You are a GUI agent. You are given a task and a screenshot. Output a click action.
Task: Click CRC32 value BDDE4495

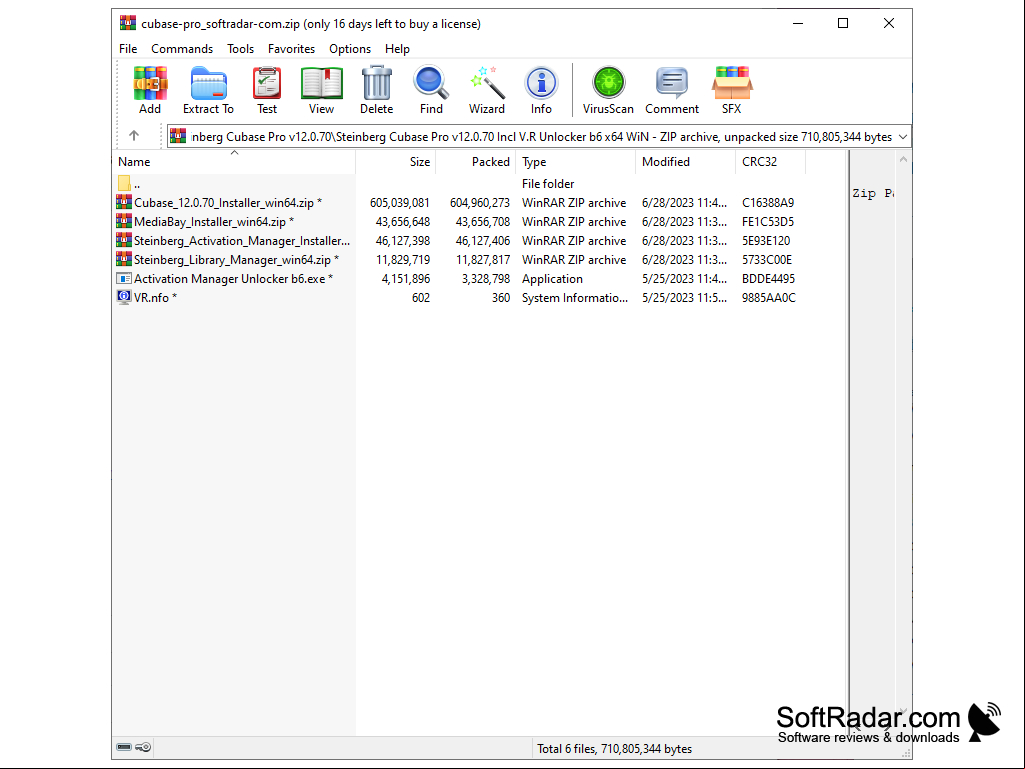point(769,279)
